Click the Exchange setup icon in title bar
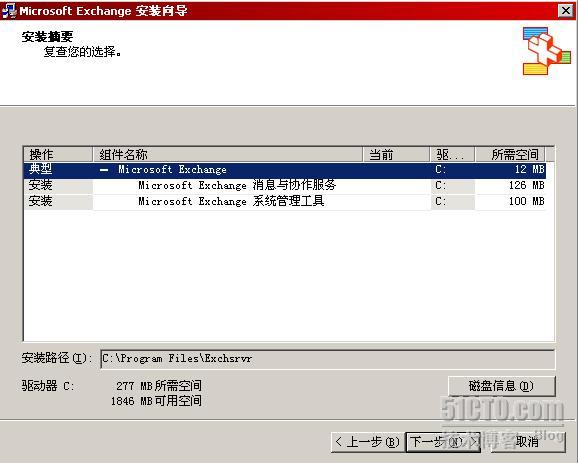 click(9, 10)
